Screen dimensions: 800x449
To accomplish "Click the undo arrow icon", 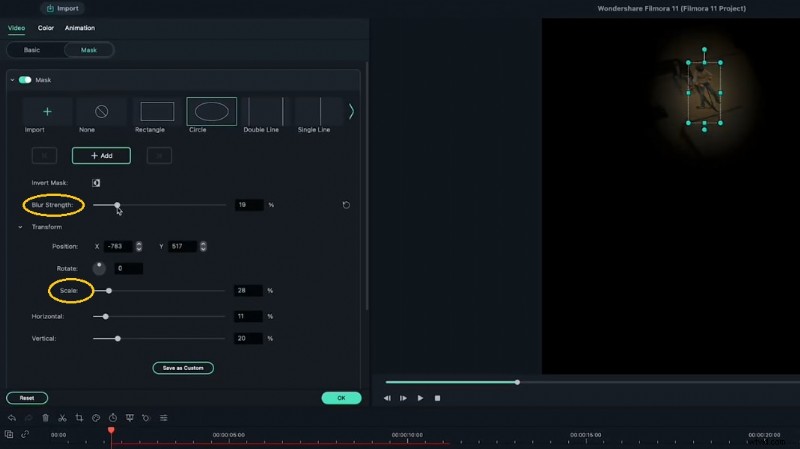I will coord(11,417).
